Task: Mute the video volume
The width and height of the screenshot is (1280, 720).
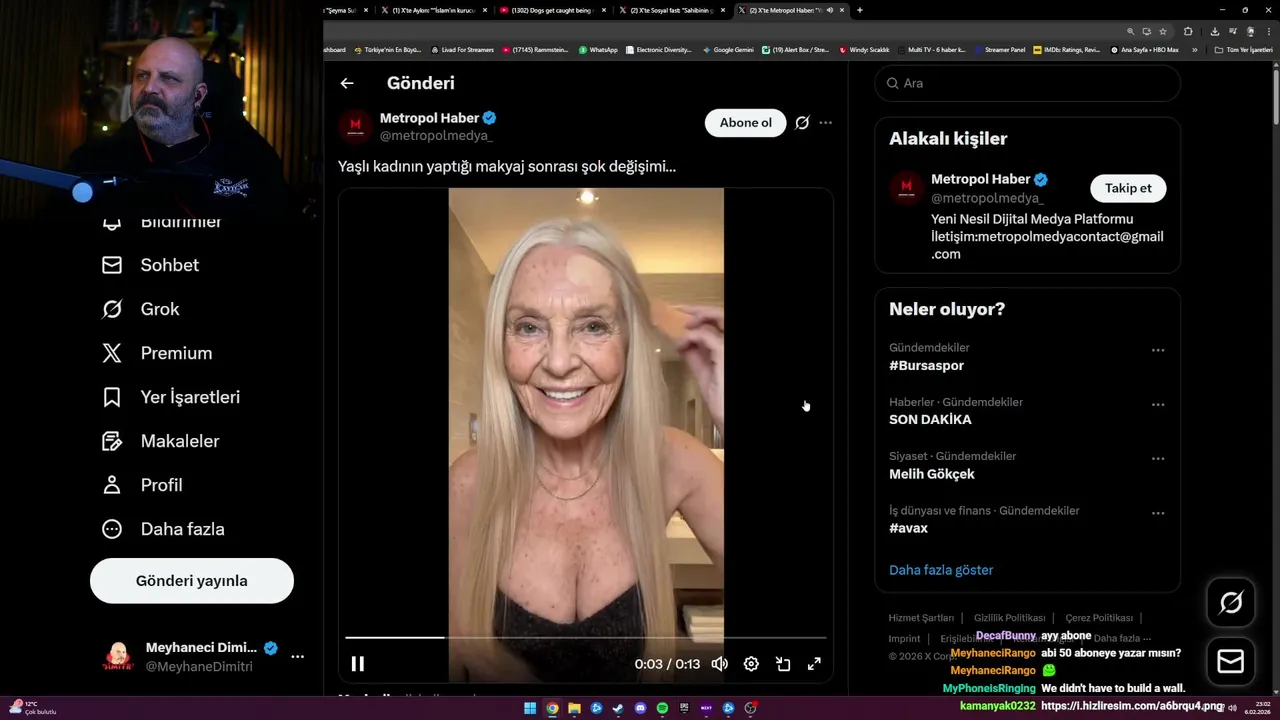Action: (719, 664)
